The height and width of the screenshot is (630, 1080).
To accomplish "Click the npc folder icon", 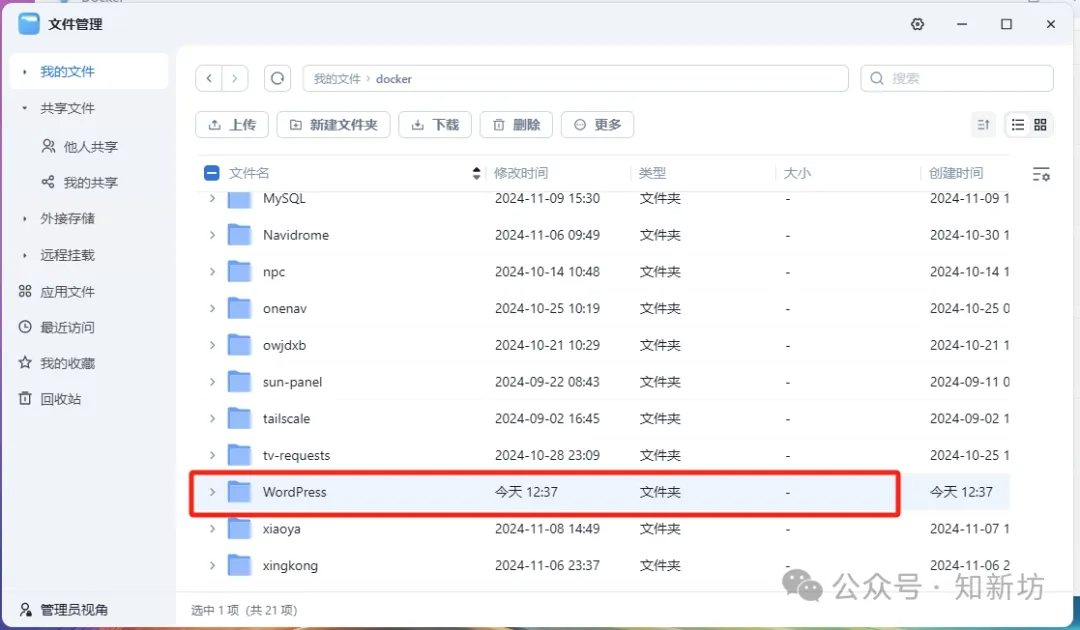I will (239, 271).
